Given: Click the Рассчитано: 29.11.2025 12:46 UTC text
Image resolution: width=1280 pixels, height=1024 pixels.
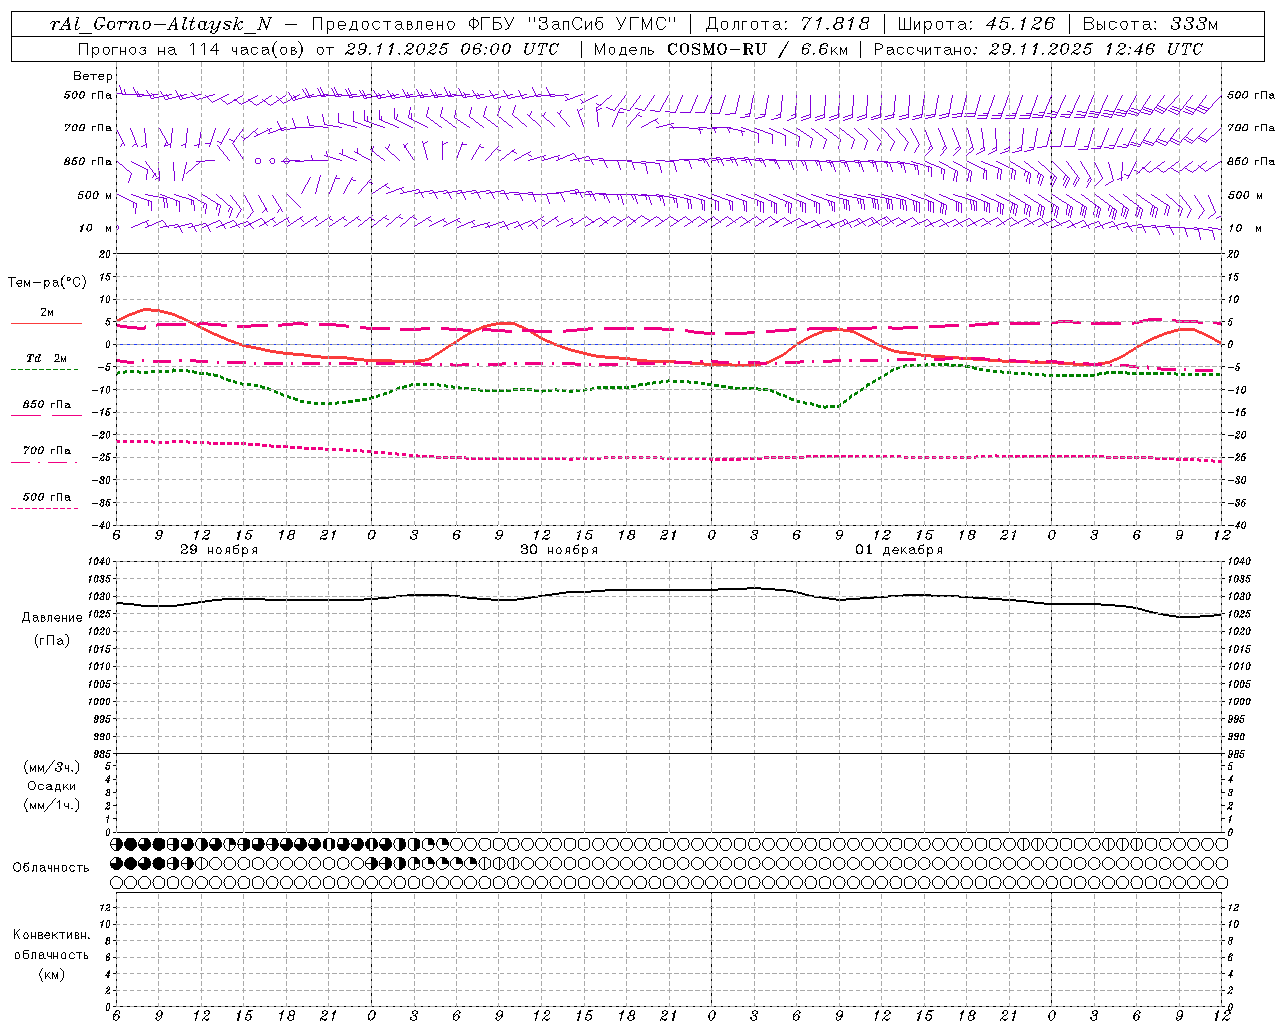Looking at the screenshot, I should tap(1038, 49).
